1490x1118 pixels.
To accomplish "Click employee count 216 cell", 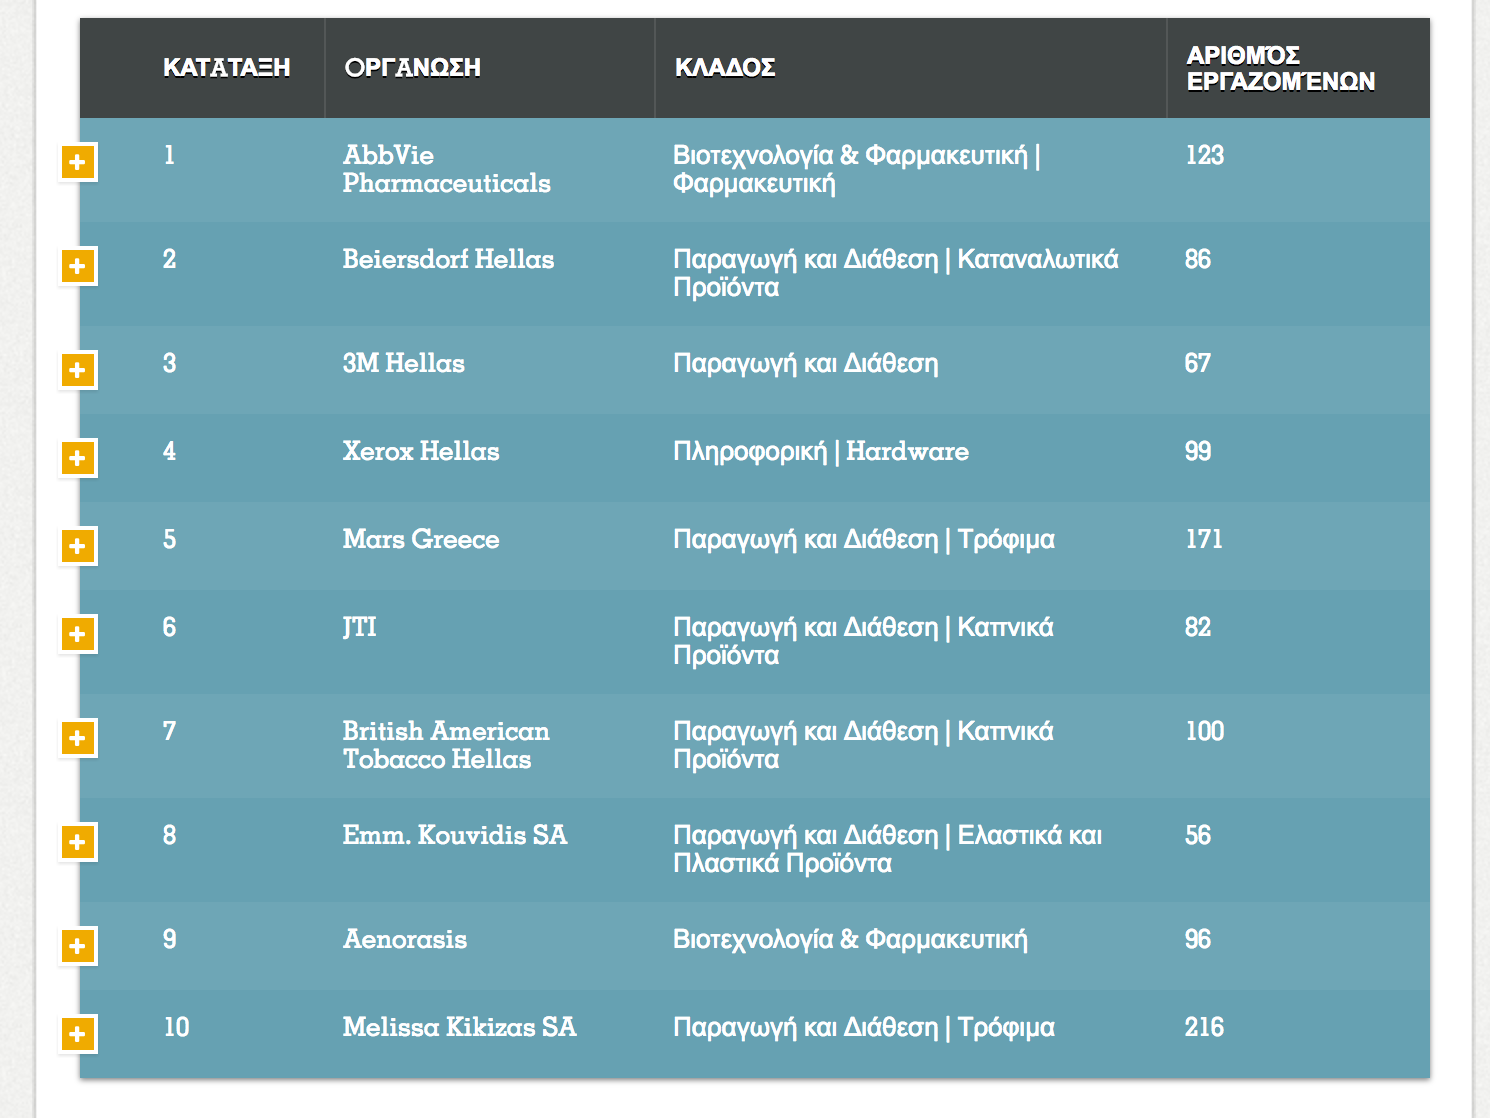I will 1204,1027.
